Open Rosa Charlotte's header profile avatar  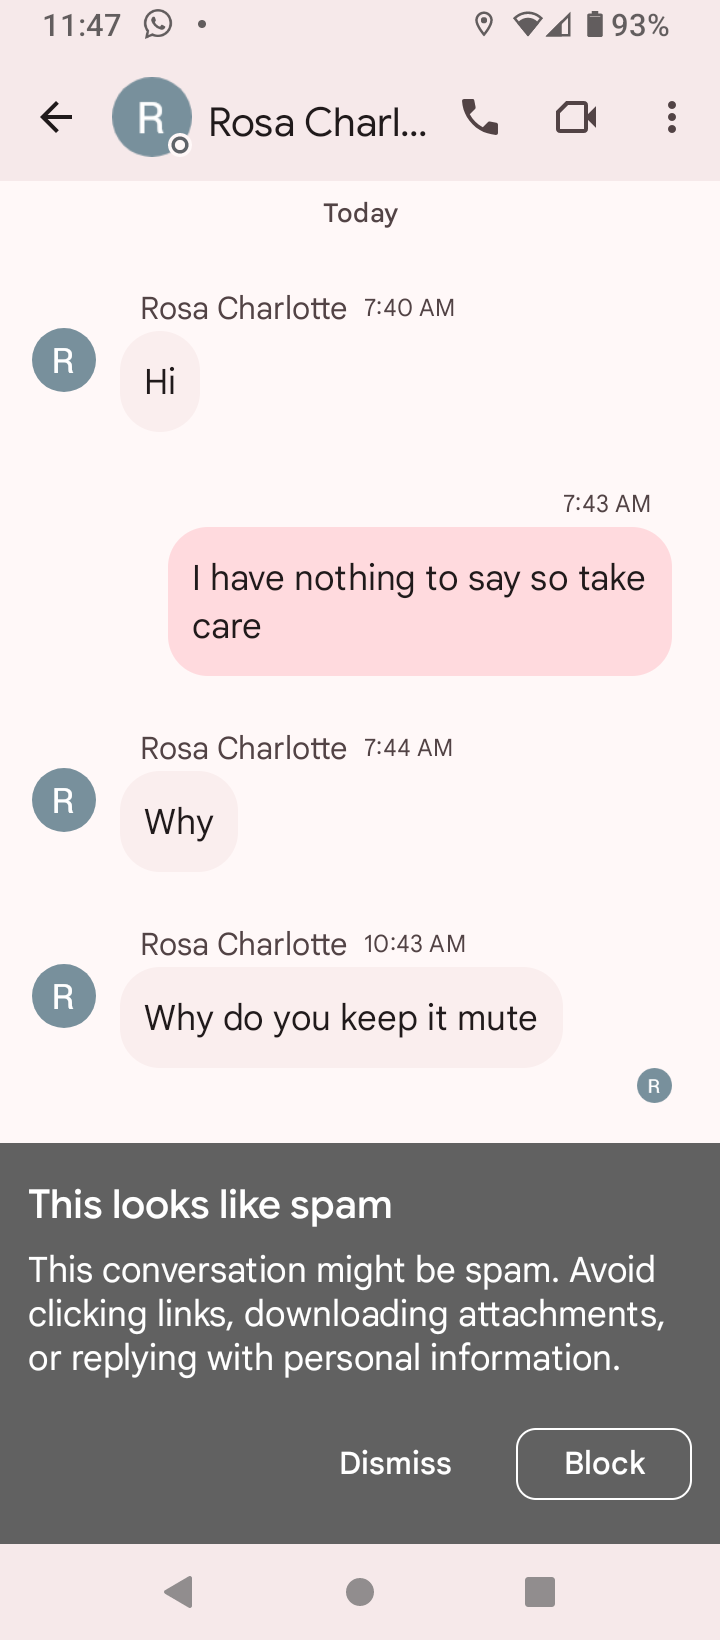[x=151, y=117]
